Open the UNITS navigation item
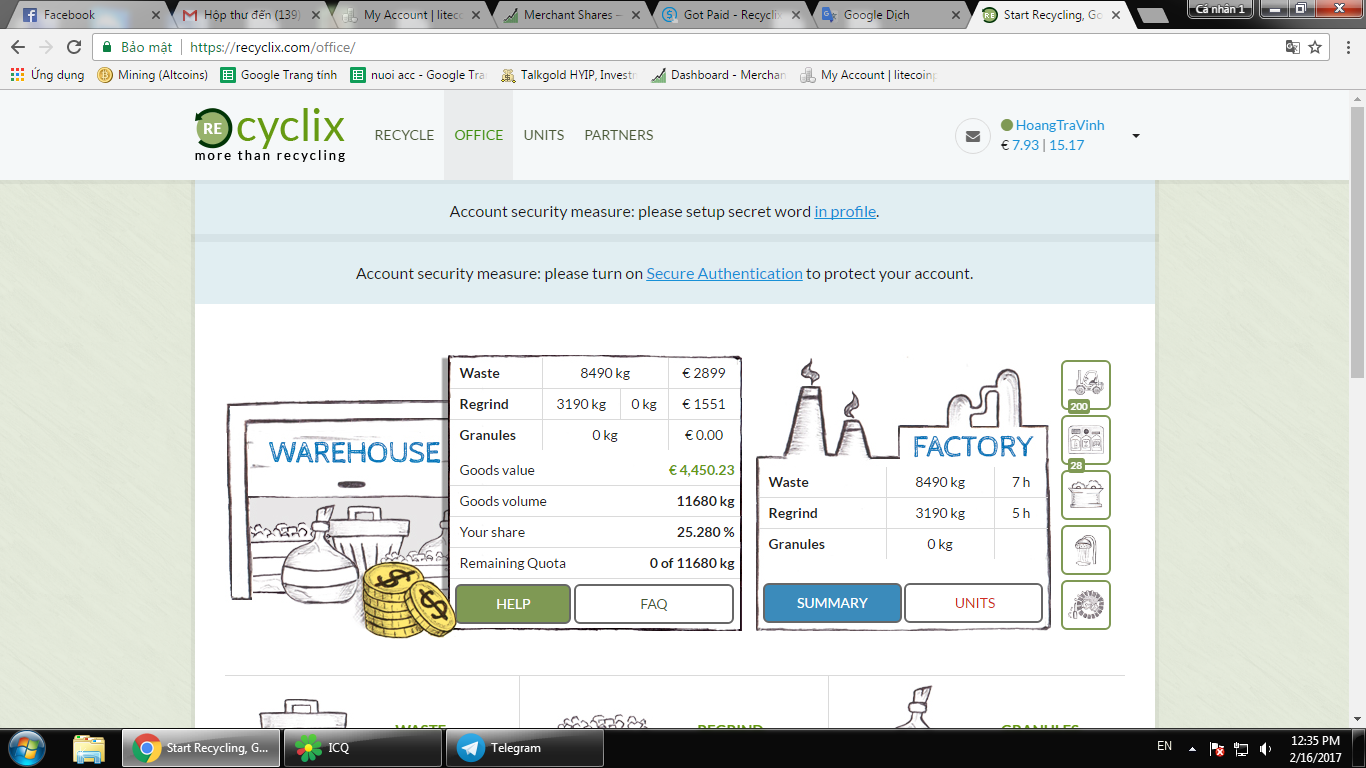Viewport: 1366px width, 768px height. click(544, 135)
